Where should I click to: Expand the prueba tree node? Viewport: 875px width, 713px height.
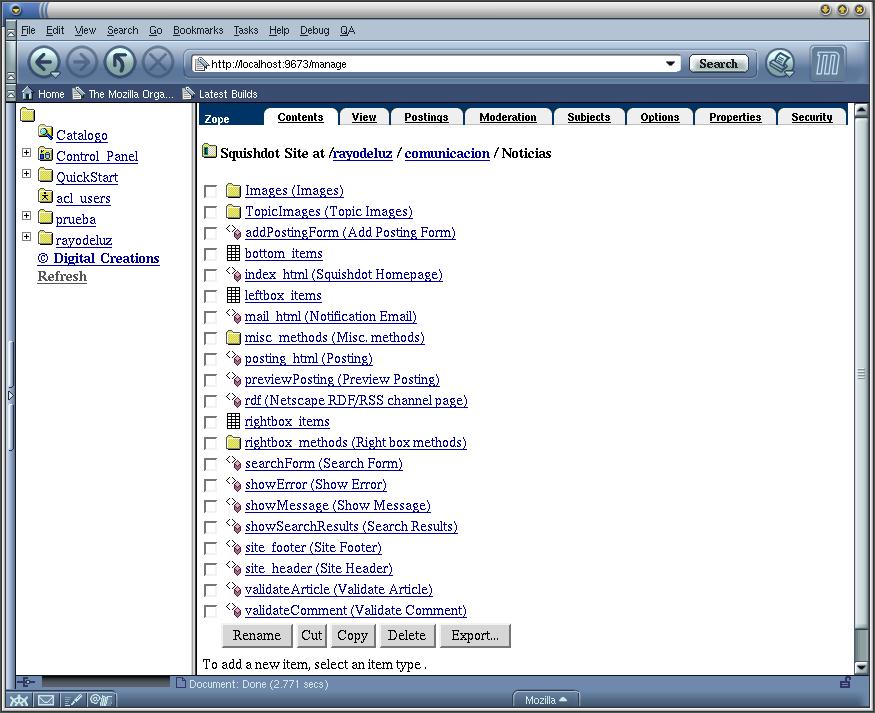[26, 215]
